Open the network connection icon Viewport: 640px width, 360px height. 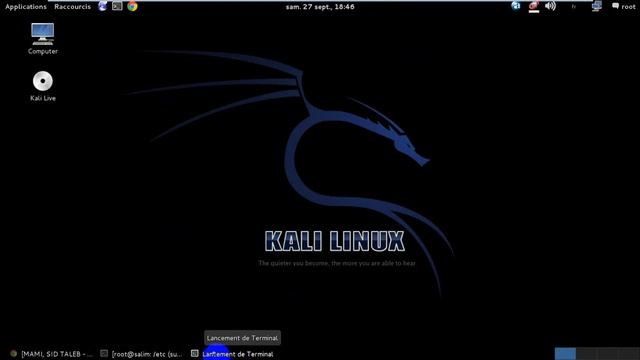pos(597,6)
